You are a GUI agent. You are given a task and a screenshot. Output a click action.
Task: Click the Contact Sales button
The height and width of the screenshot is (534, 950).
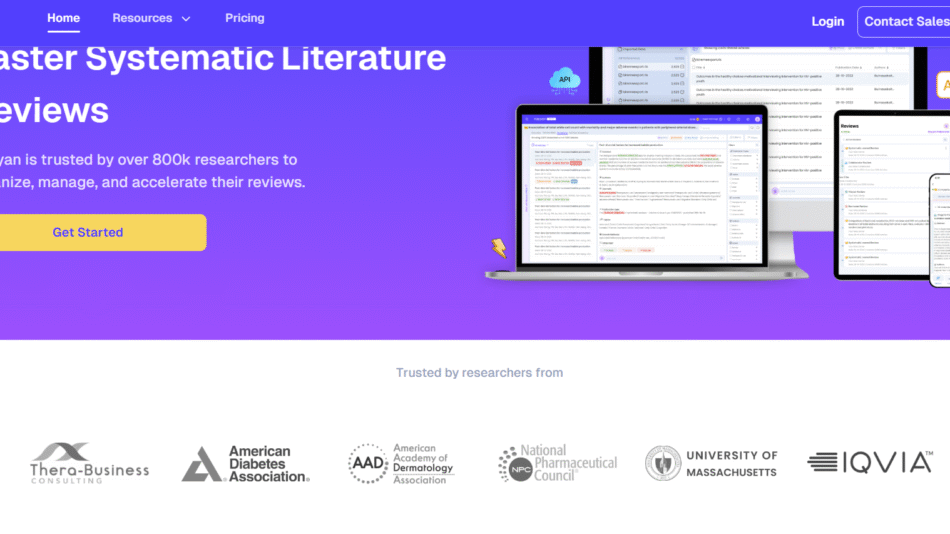click(904, 21)
